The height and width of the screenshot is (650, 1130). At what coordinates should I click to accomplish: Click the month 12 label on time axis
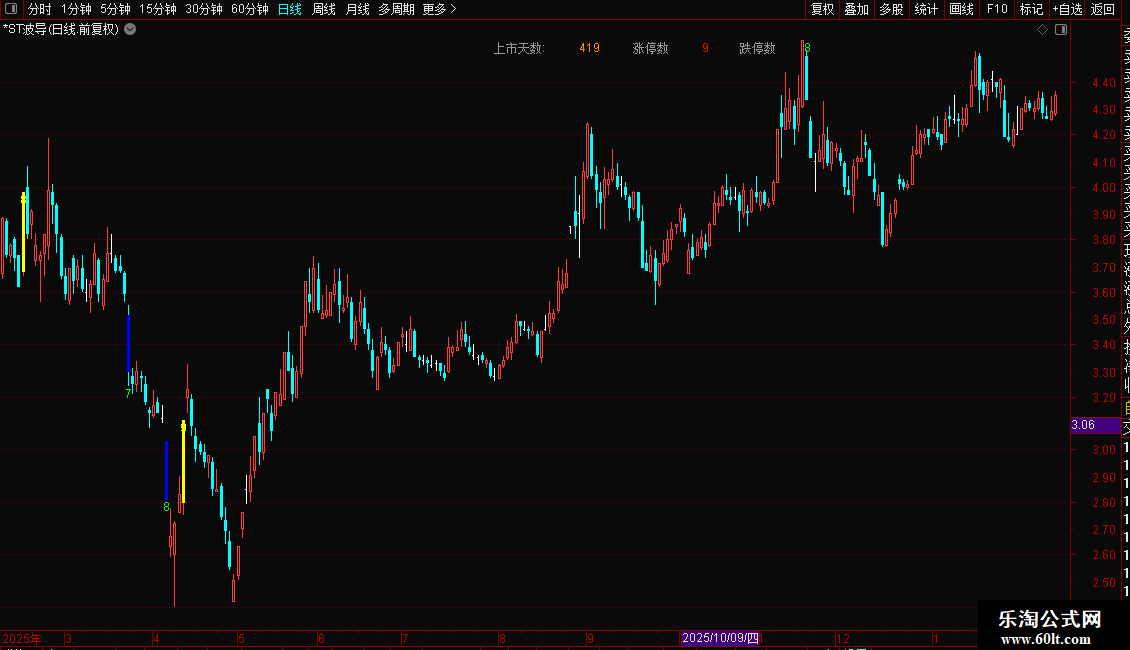pyautogui.click(x=842, y=638)
